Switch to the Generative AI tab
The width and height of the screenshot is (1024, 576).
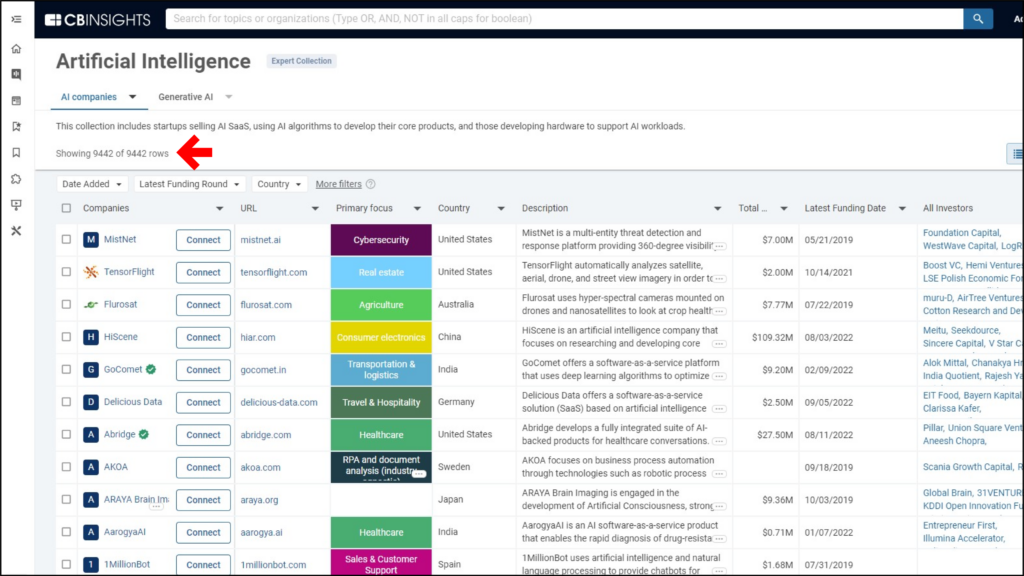185,97
